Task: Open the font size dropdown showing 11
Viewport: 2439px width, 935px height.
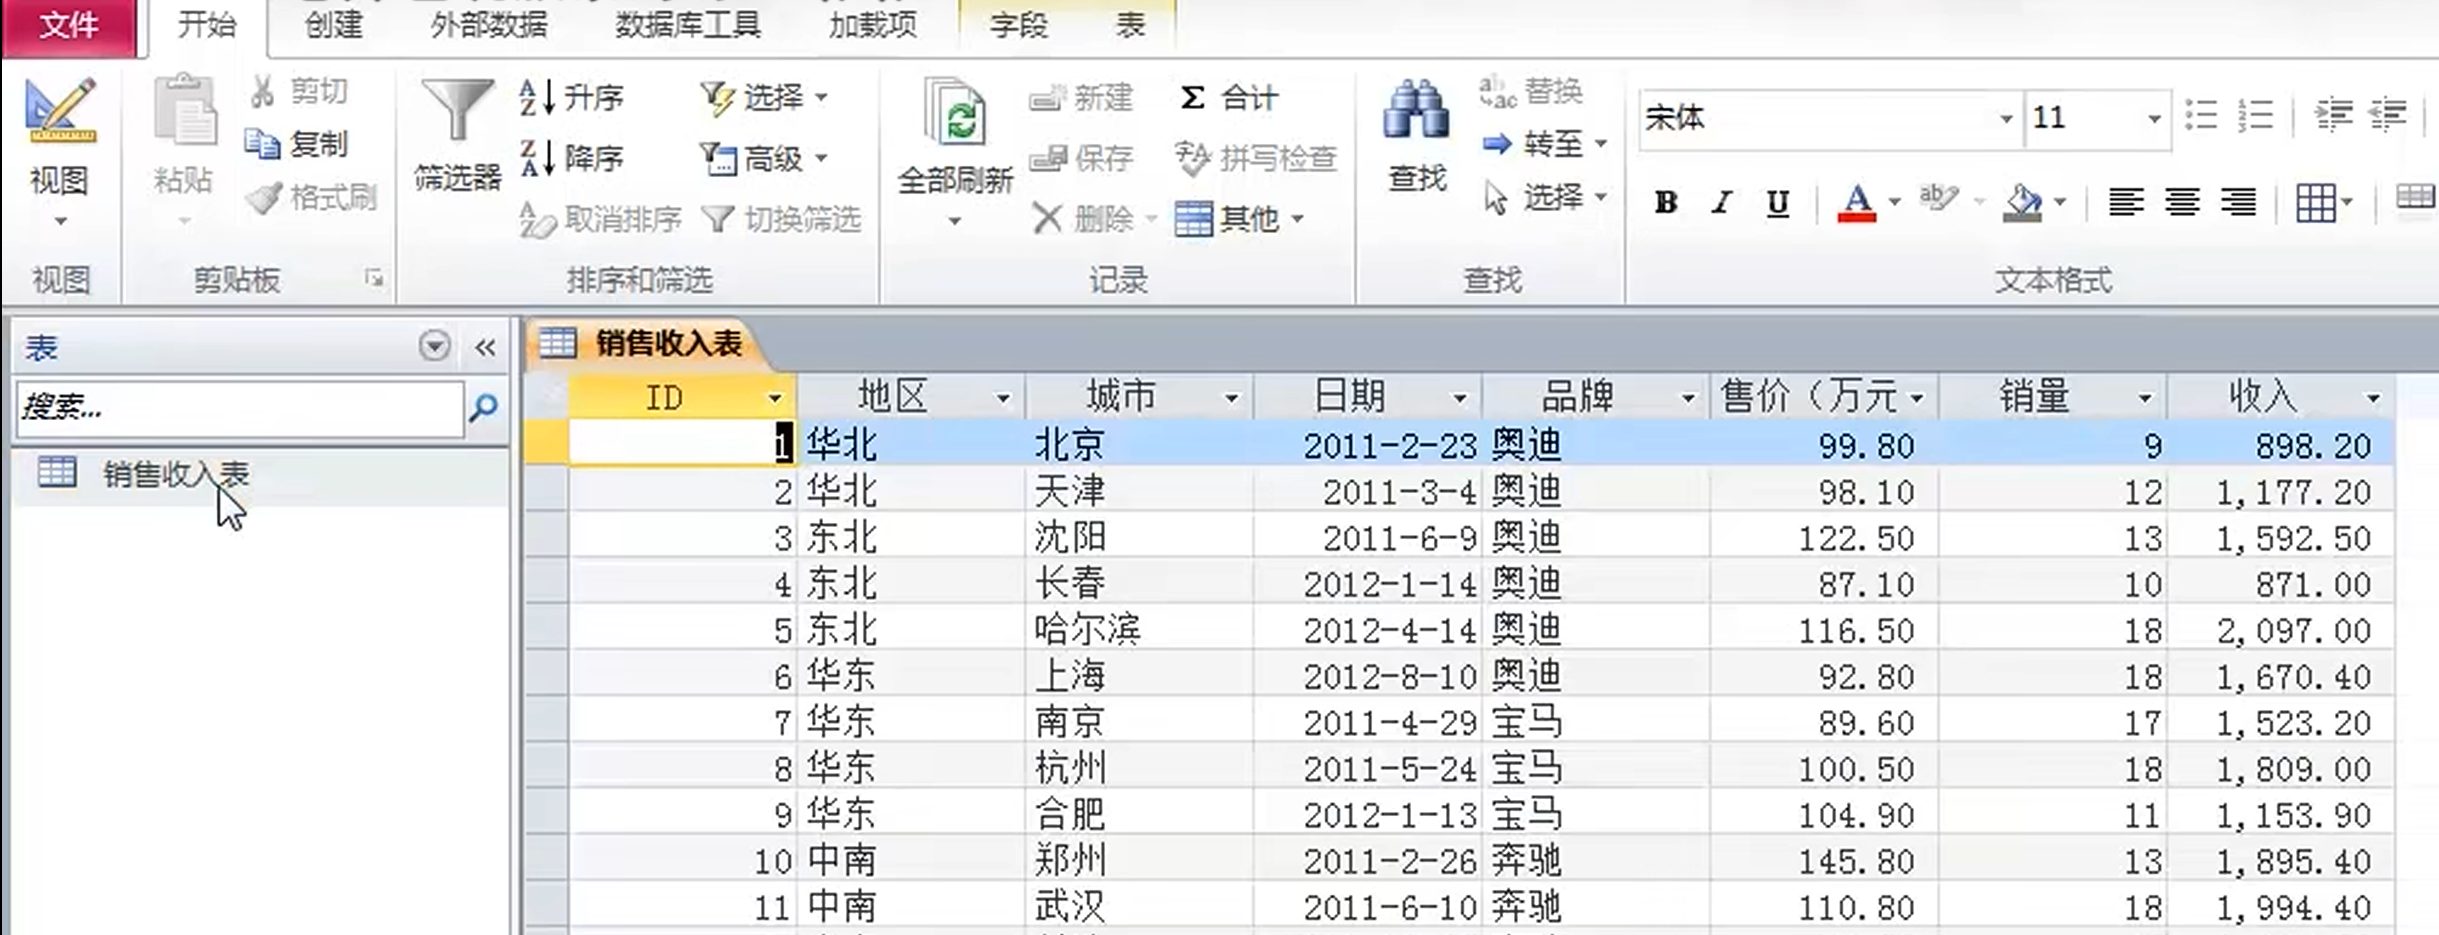Action: [x=2153, y=119]
